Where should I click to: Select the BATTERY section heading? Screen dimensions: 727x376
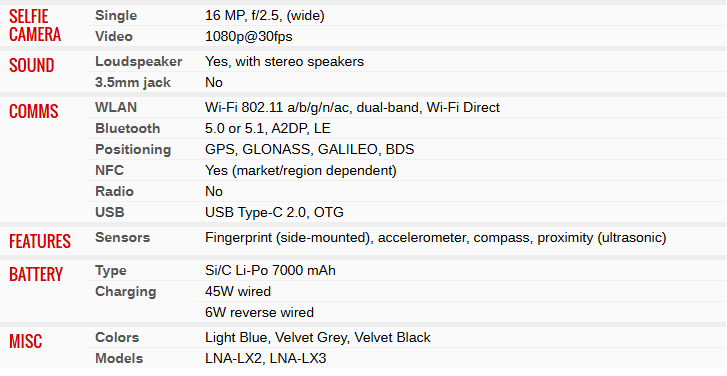tap(36, 274)
